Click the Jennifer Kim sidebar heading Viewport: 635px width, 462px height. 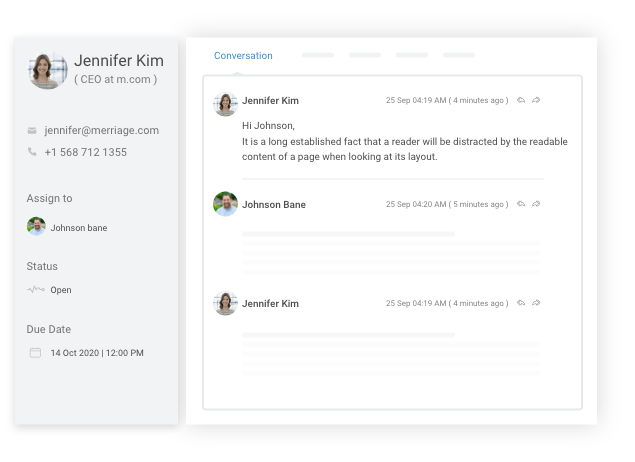119,61
